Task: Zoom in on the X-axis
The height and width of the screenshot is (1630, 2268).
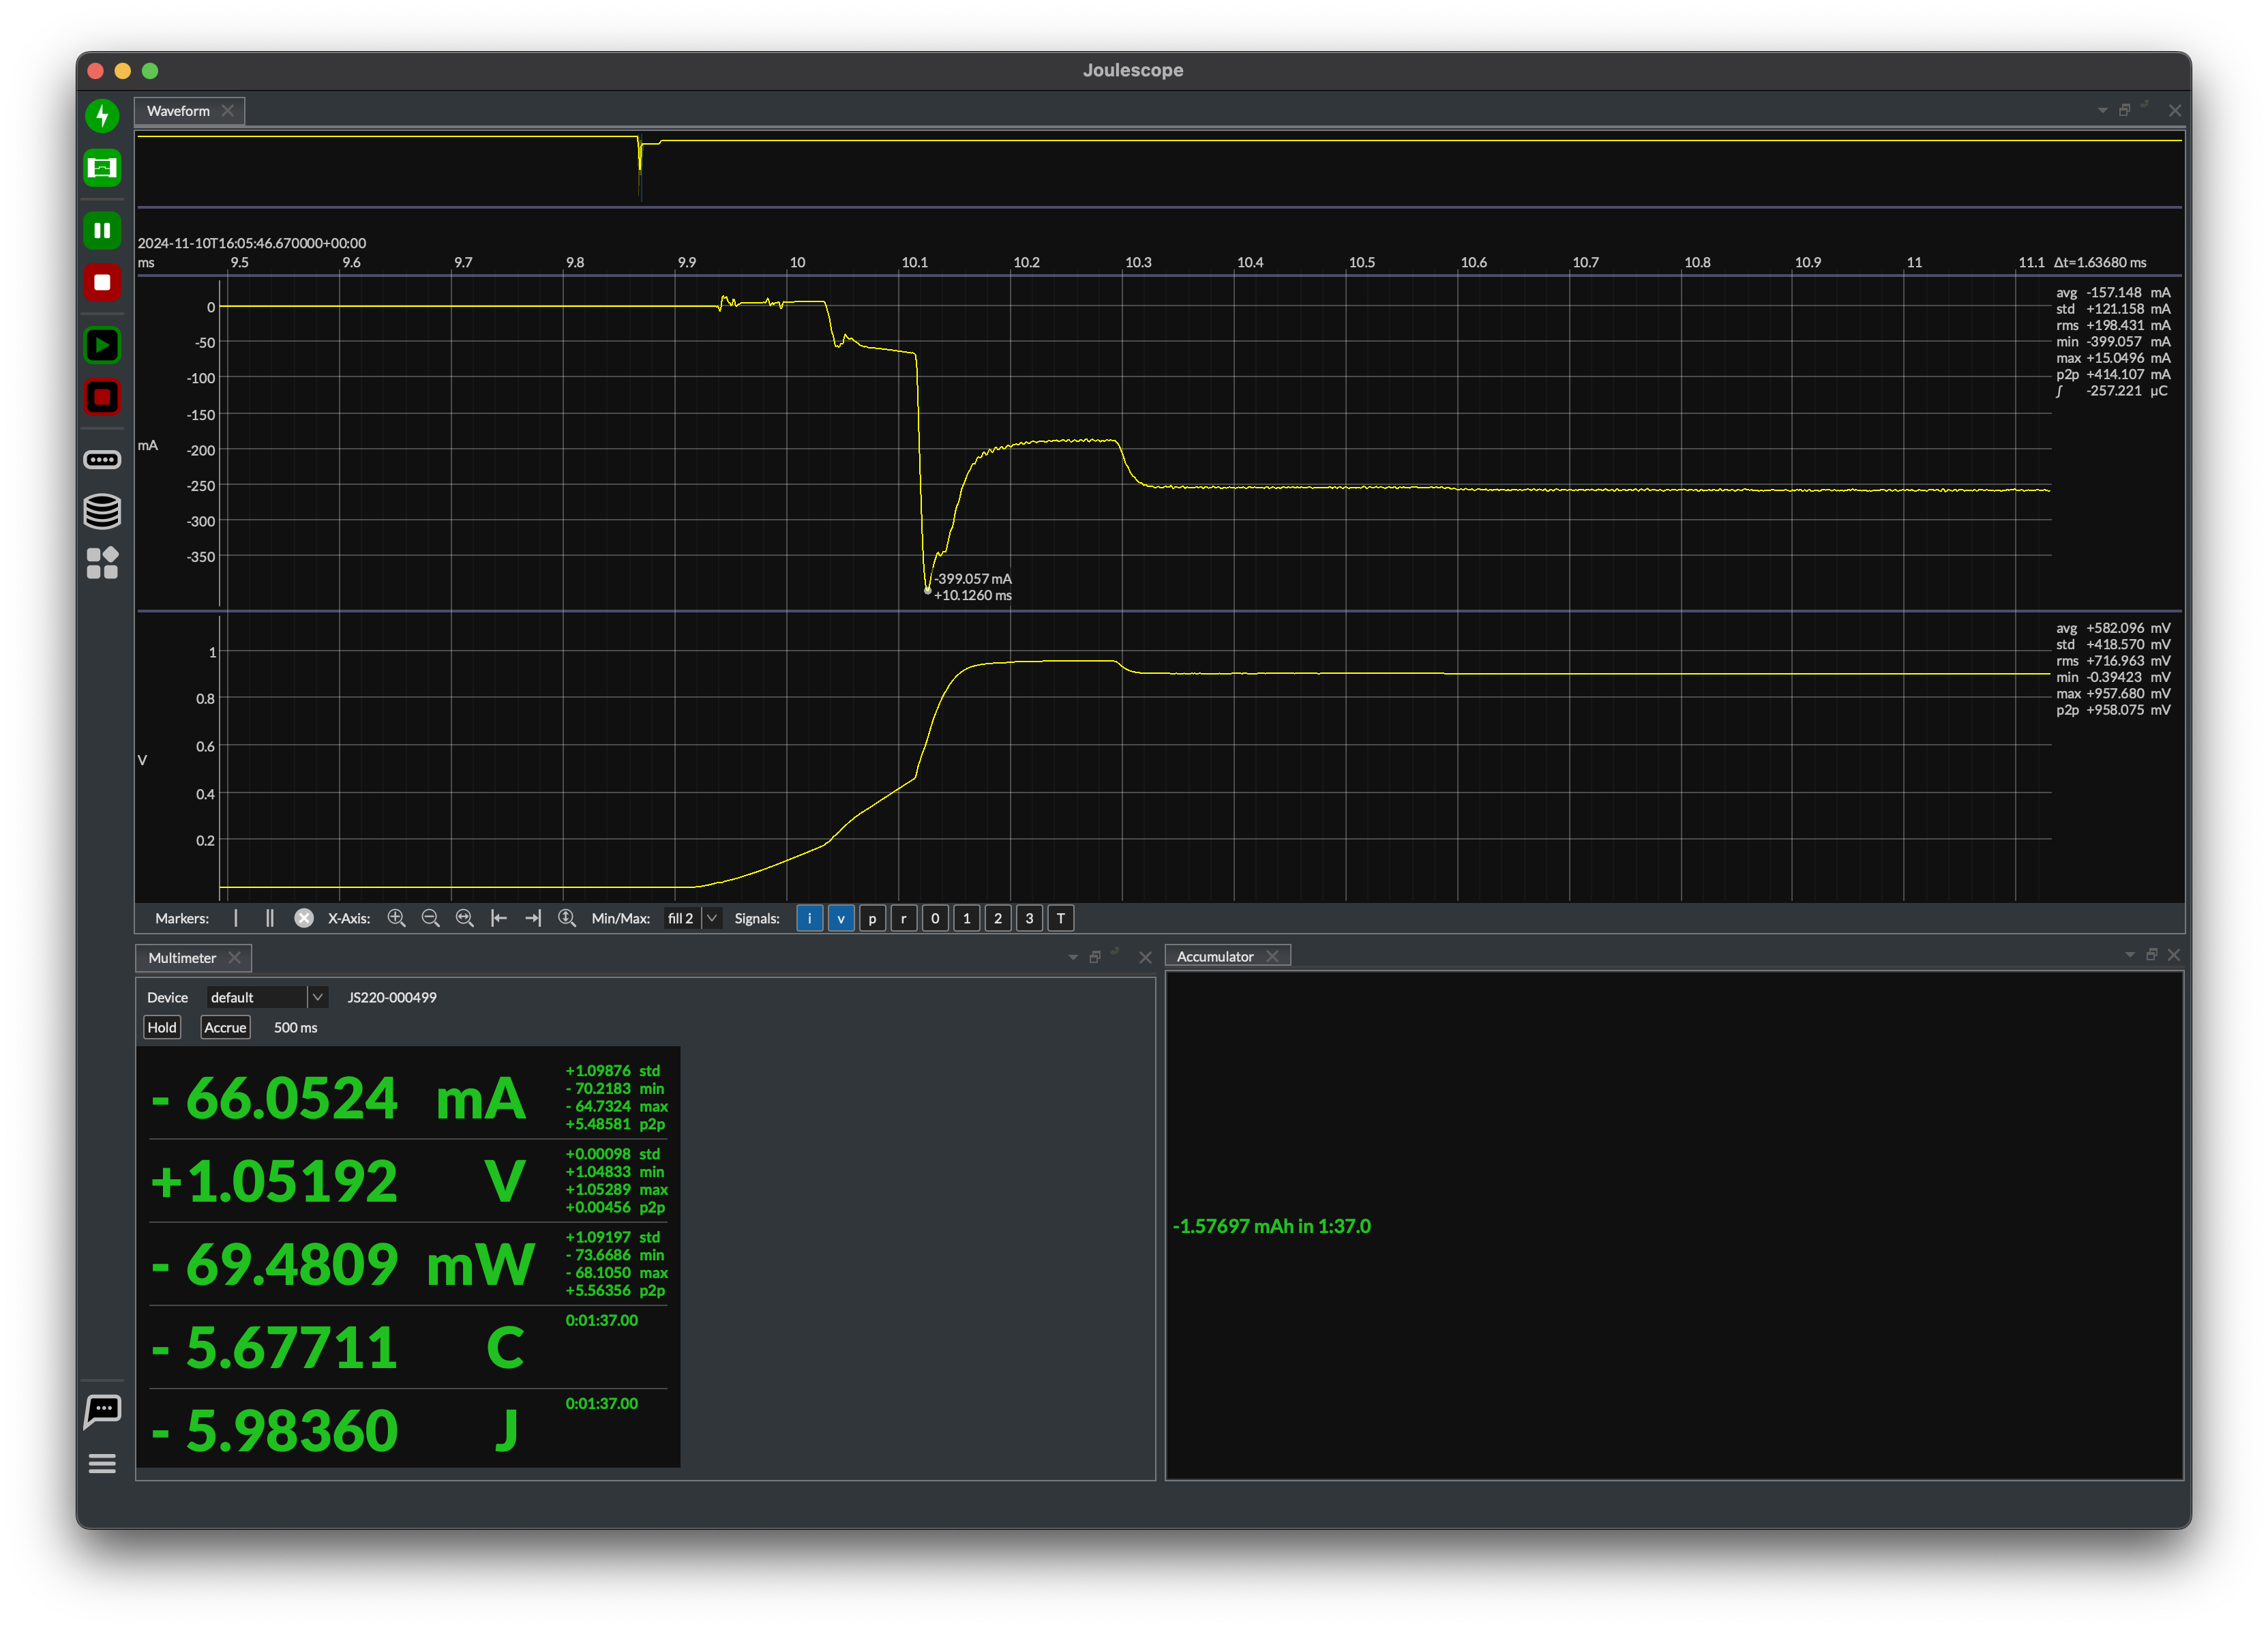Action: click(396, 918)
